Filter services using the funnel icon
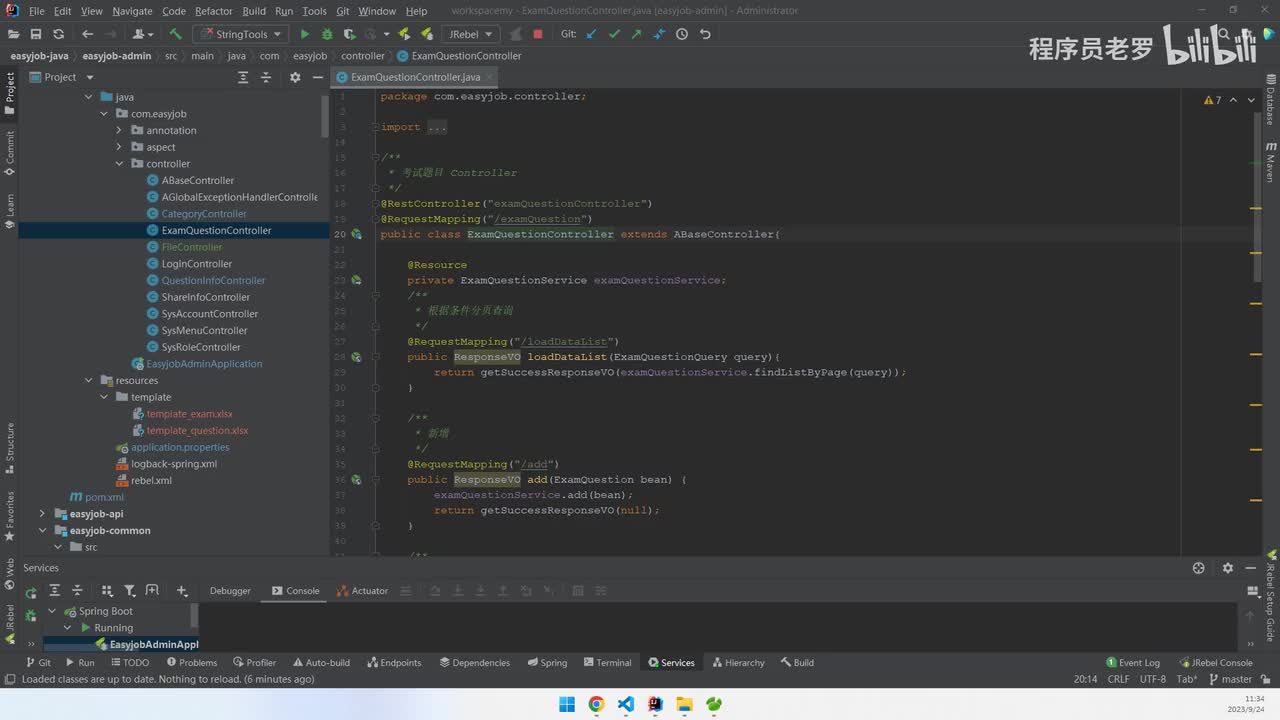1280x720 pixels. click(x=130, y=591)
